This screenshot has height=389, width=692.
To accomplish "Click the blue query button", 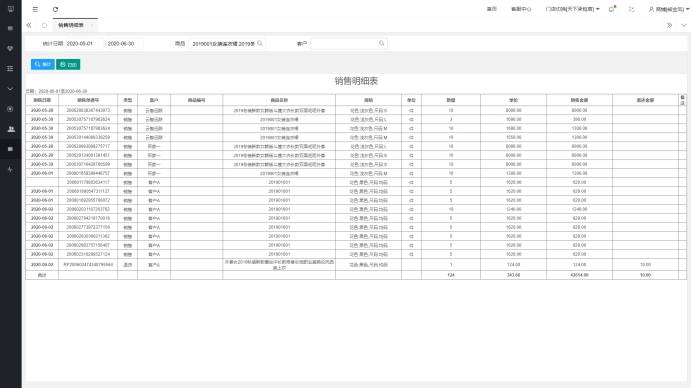I will tap(43, 64).
